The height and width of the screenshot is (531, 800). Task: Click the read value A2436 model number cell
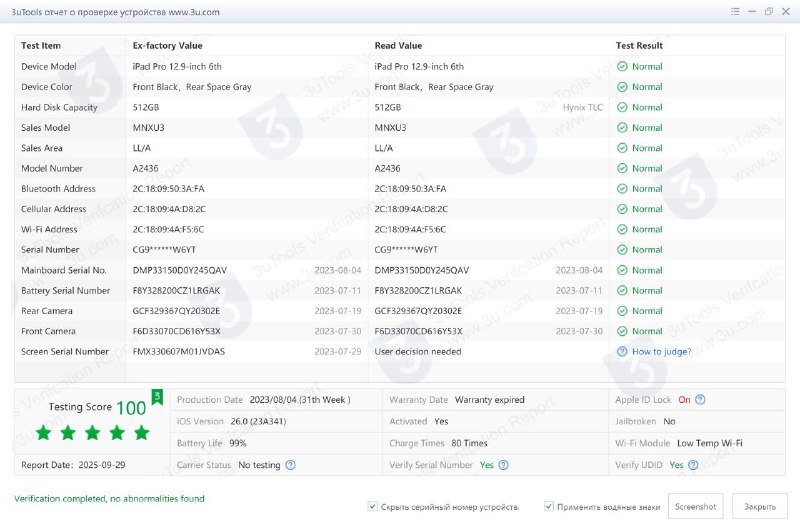pyautogui.click(x=387, y=169)
